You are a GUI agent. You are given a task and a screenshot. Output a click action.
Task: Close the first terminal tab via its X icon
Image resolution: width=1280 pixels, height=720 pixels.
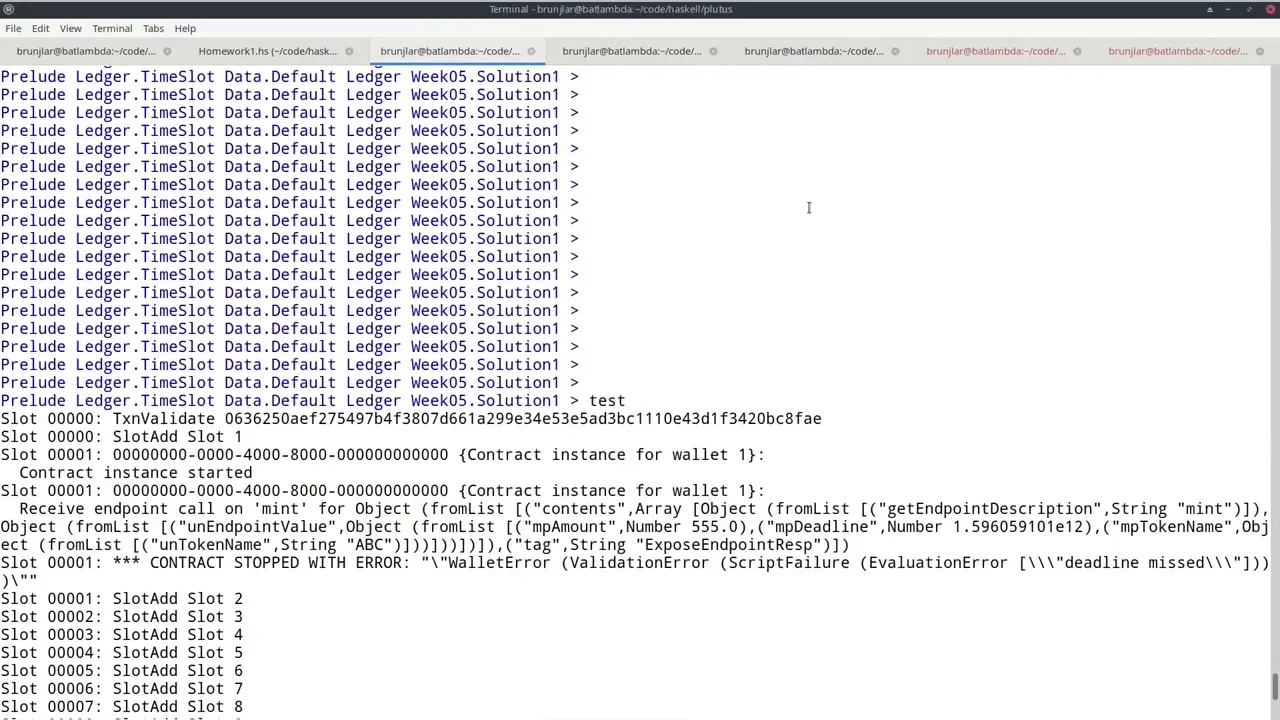pyautogui.click(x=167, y=51)
